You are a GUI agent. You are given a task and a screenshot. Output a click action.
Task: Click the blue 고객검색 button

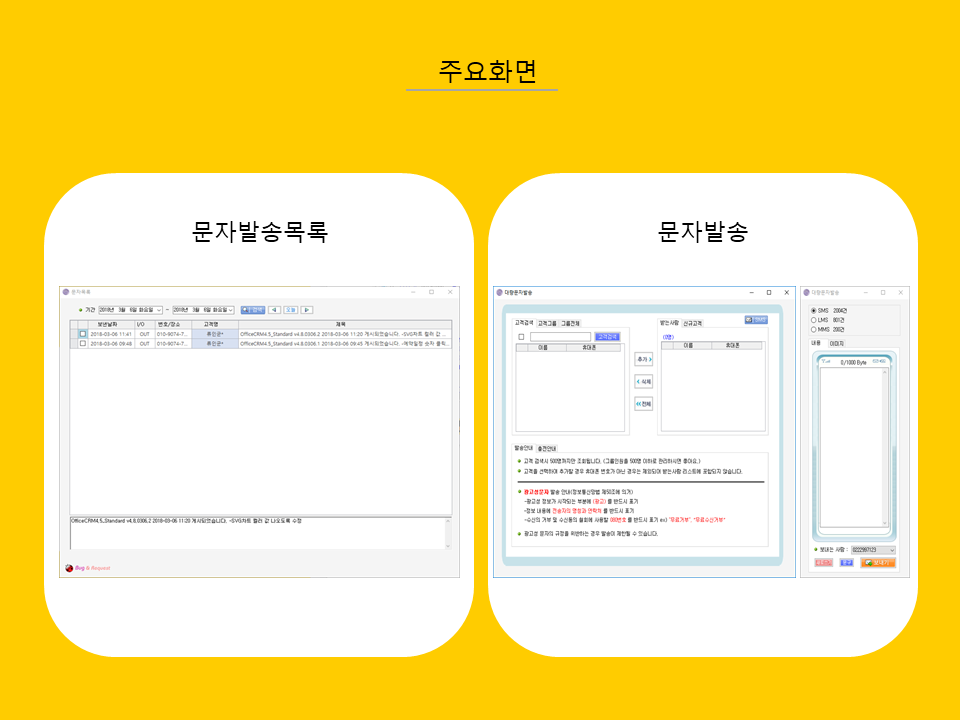pyautogui.click(x=607, y=337)
